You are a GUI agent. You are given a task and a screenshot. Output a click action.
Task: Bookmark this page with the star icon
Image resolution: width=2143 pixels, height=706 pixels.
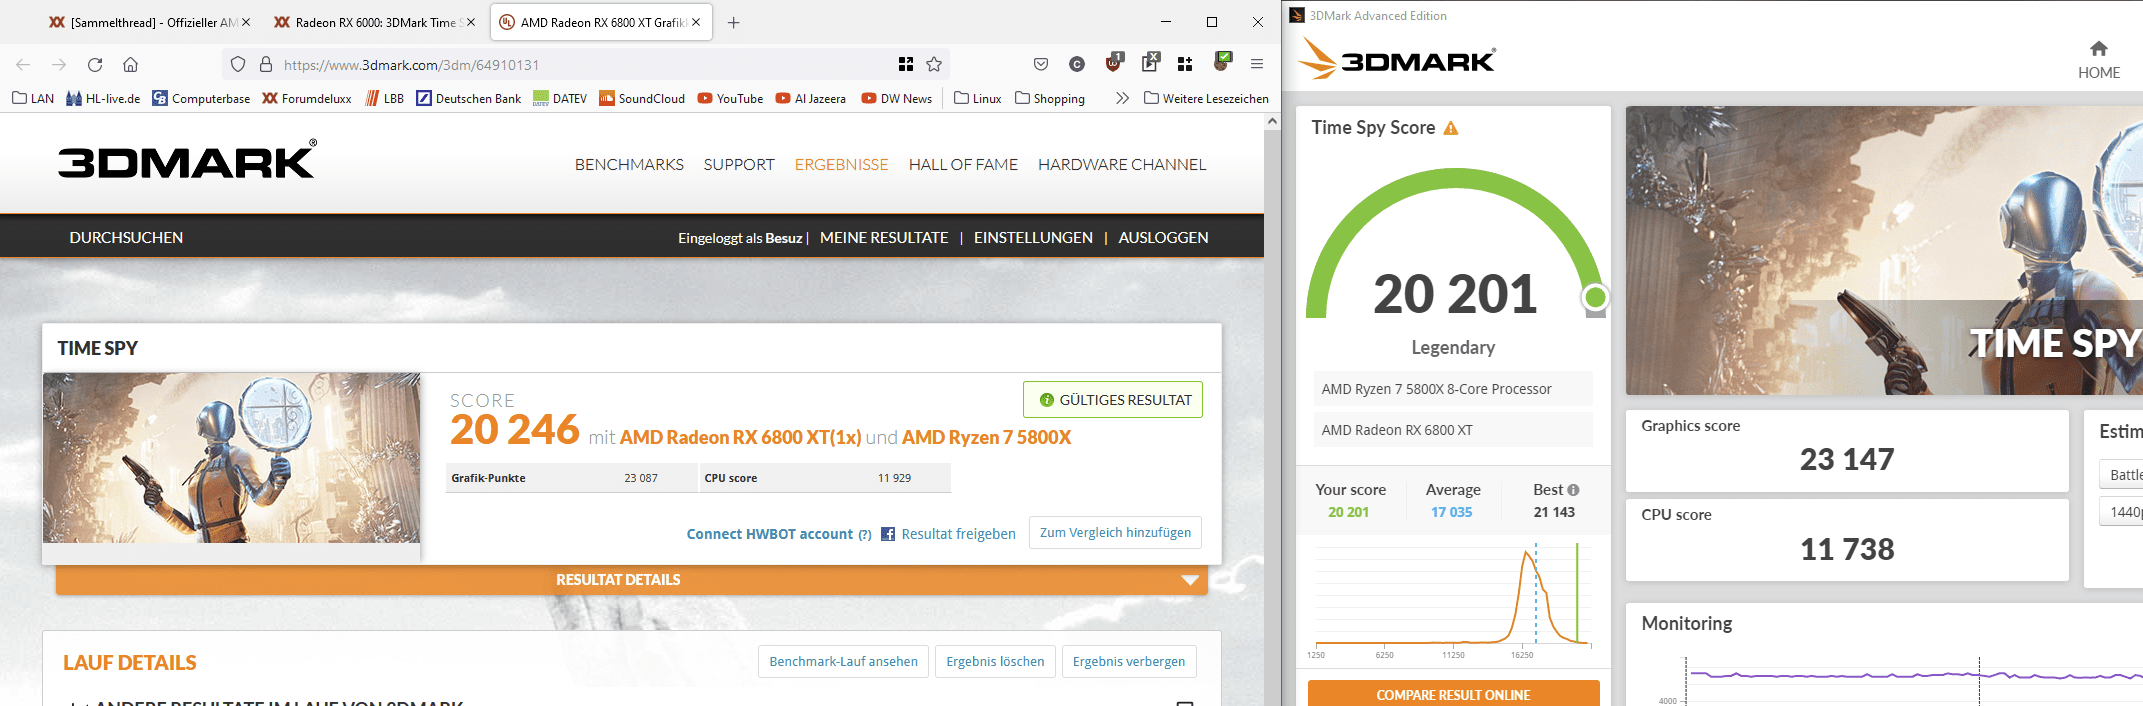coord(934,64)
